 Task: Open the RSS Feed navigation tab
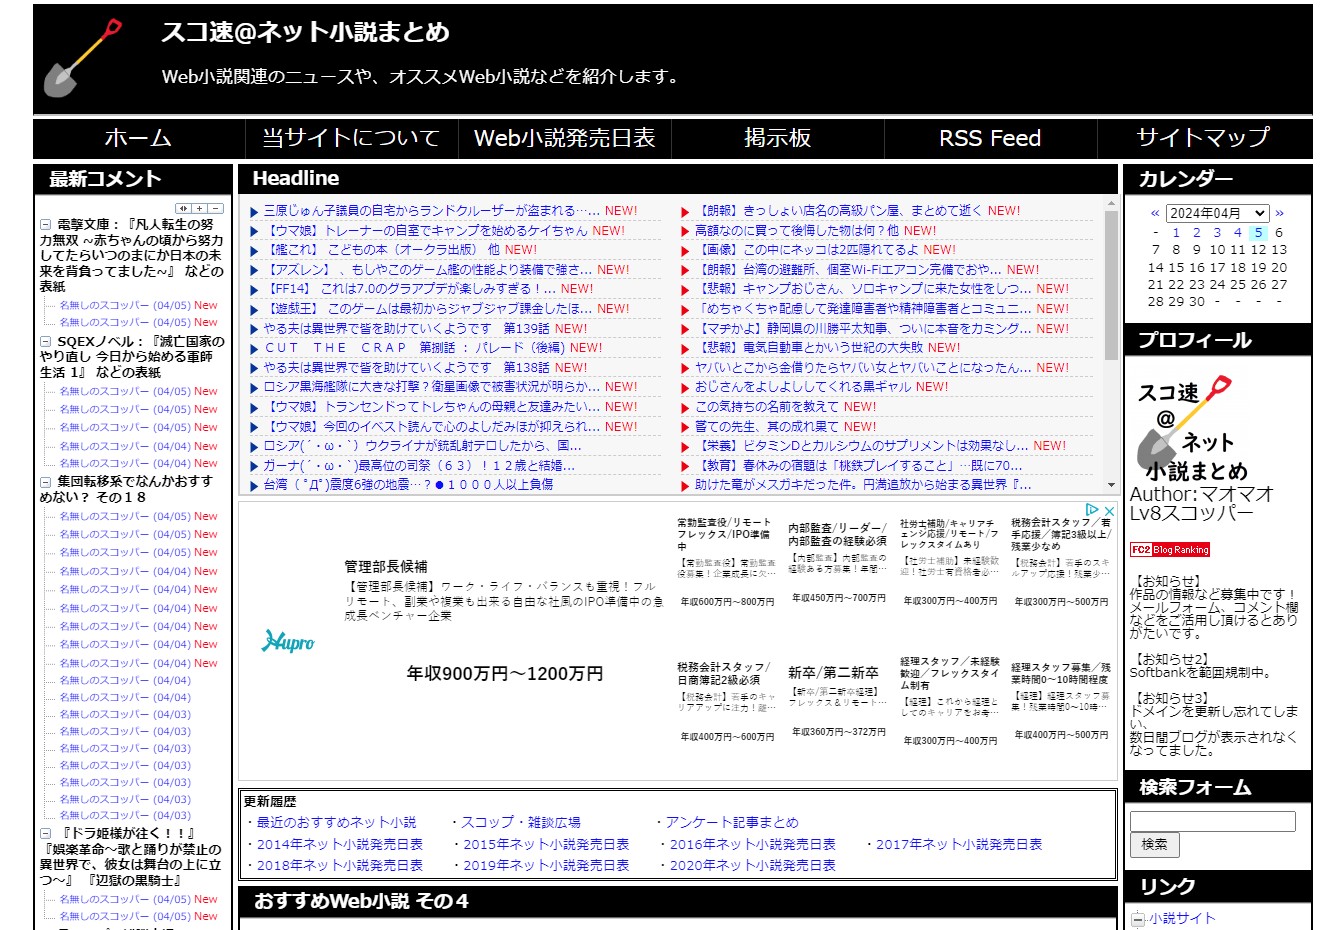pos(990,138)
